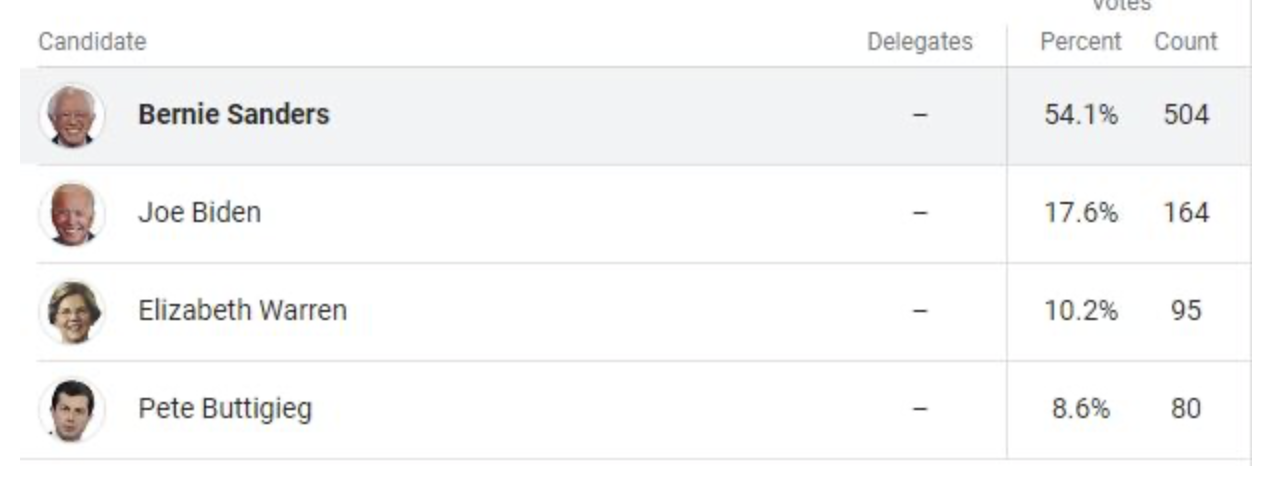Click the Count column header
Image resolution: width=1280 pixels, height=502 pixels.
1186,42
